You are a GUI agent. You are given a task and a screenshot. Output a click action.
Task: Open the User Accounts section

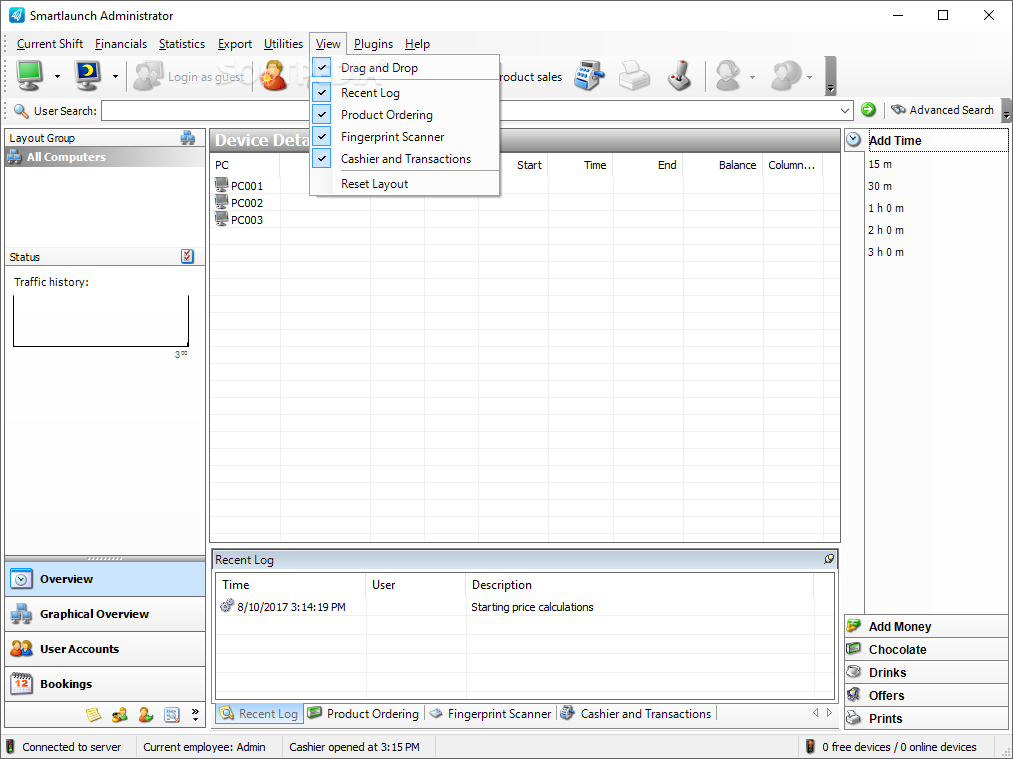[105, 649]
